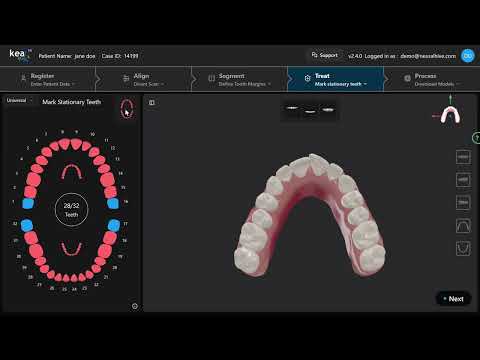The width and height of the screenshot is (480, 360).
Task: Expand the Define Tooth Margins sub-step dropdown
Action: 245,84
